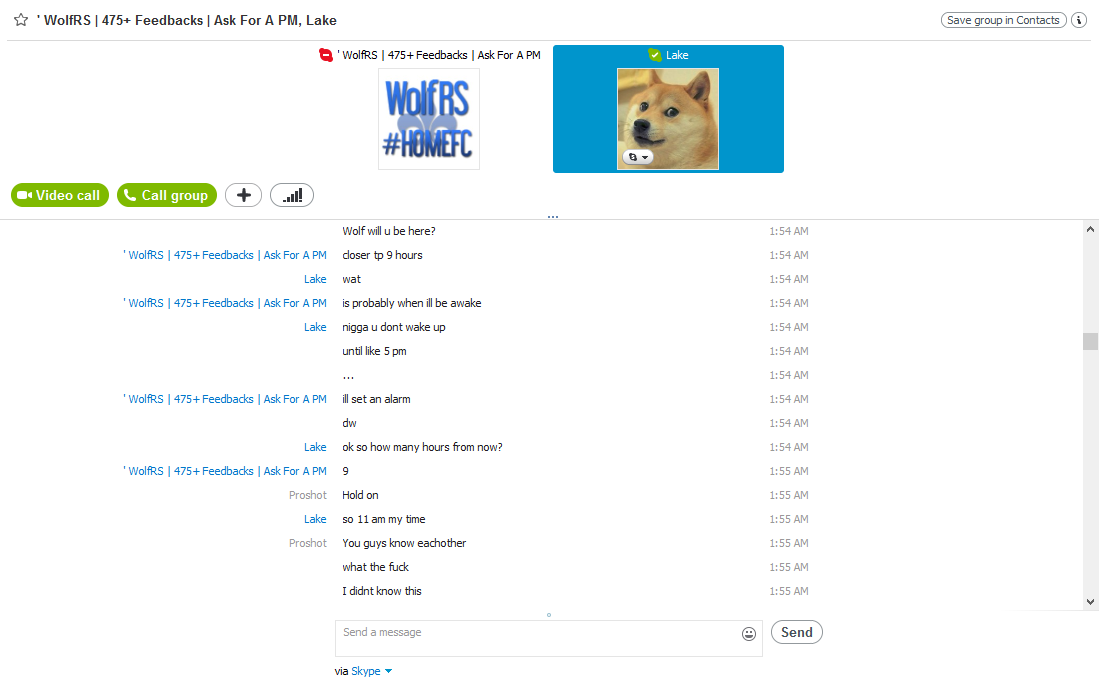Click the Send button
Image resolution: width=1099 pixels, height=681 pixels.
click(797, 633)
